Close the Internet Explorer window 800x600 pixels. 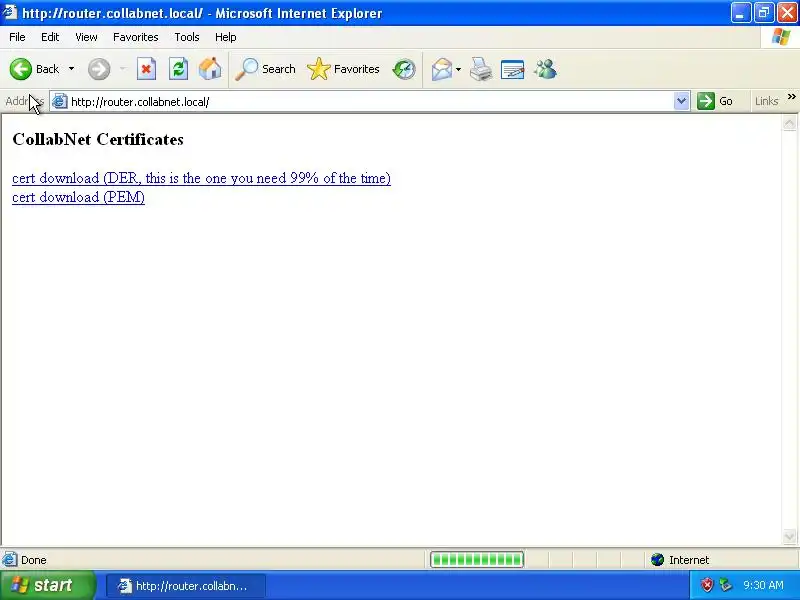[x=787, y=13]
